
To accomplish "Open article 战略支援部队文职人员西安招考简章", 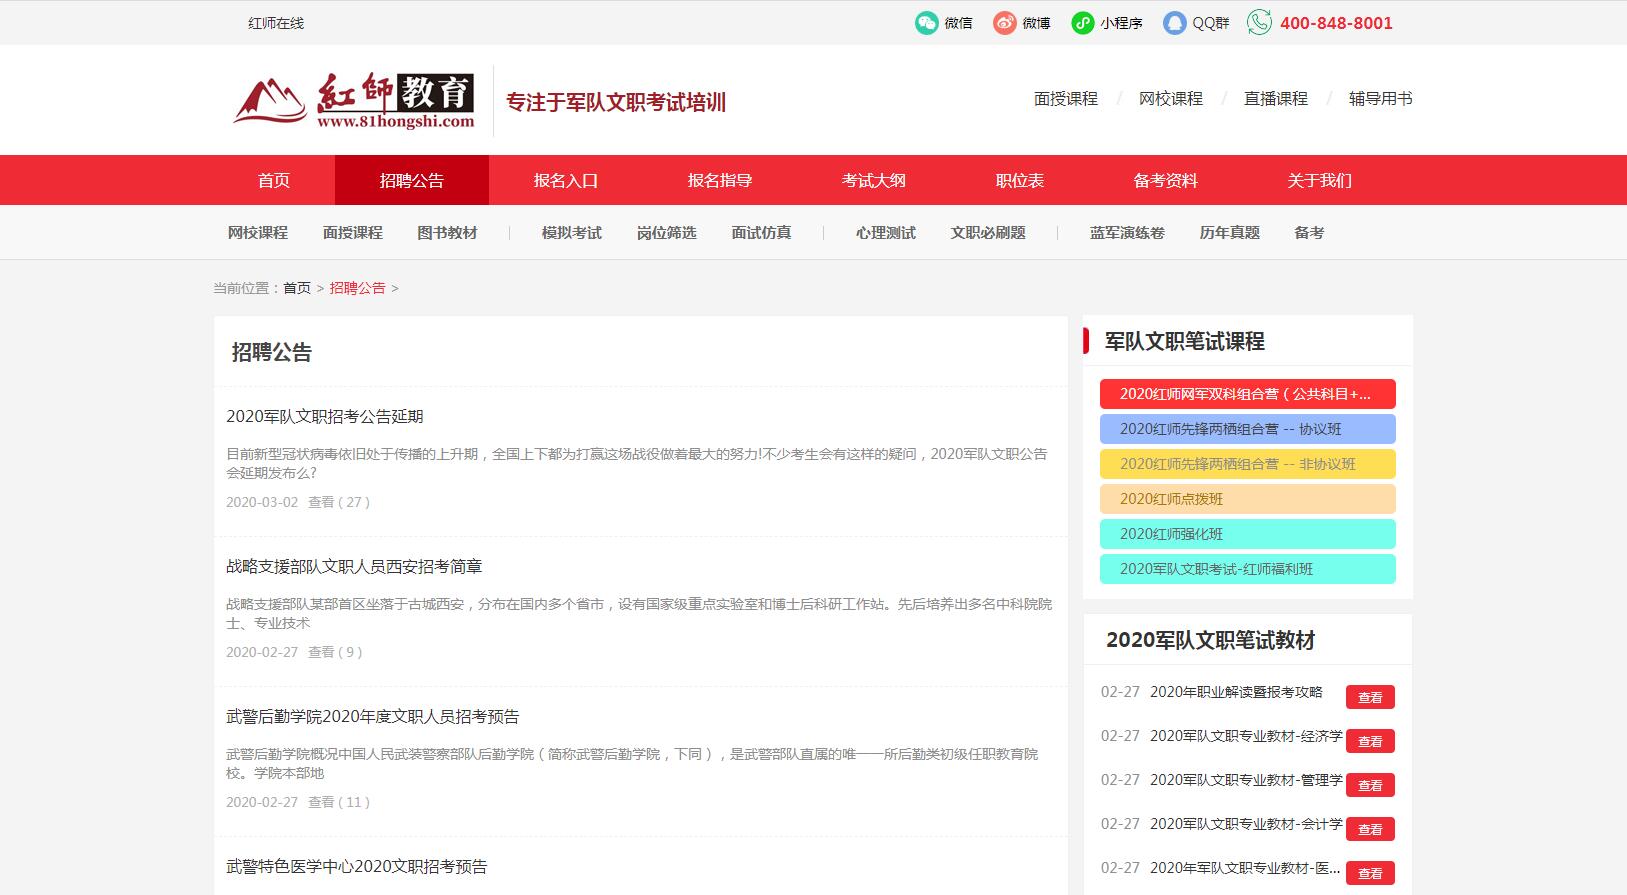I will [x=354, y=567].
